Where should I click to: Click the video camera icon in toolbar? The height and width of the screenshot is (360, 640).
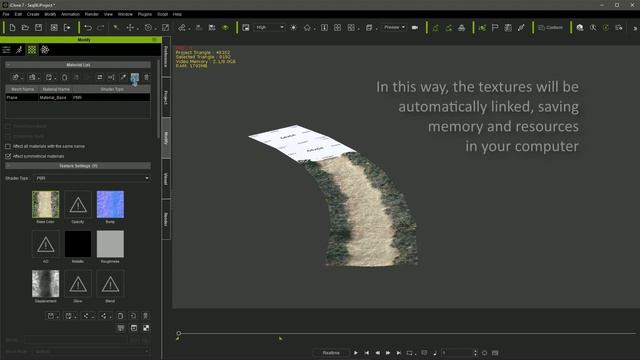(415, 27)
